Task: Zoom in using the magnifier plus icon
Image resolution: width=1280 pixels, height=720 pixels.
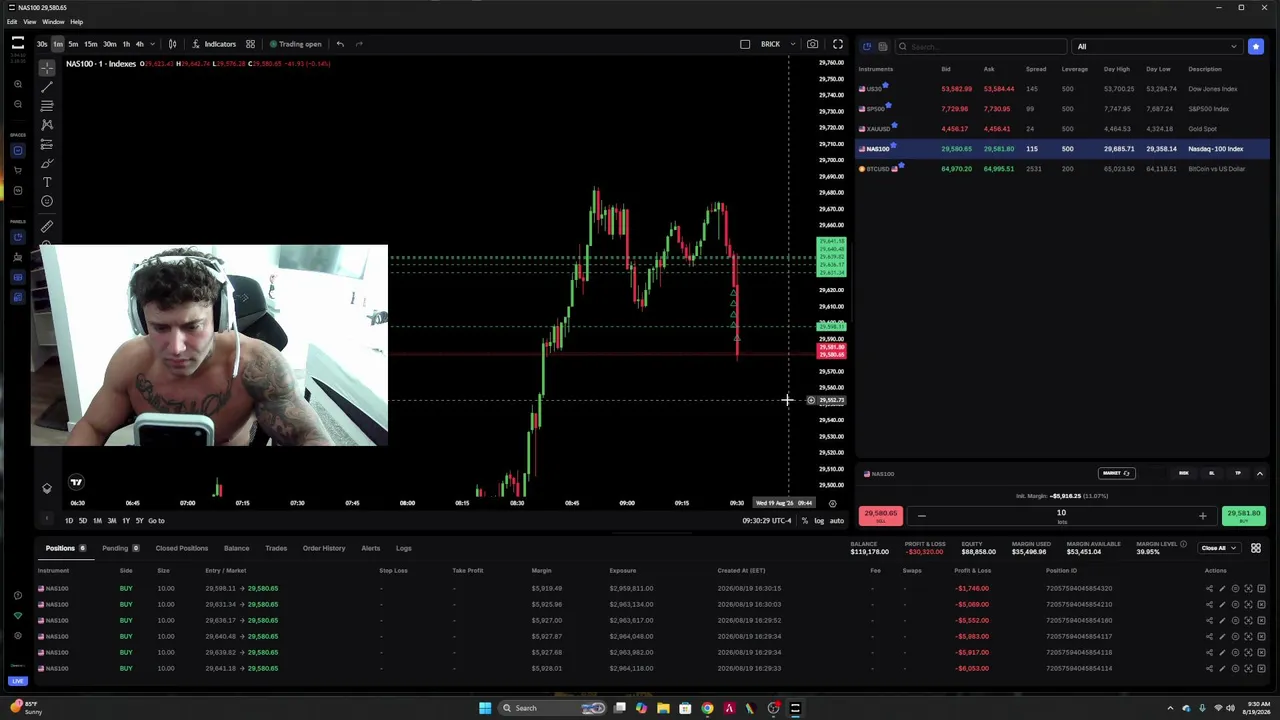Action: [18, 85]
